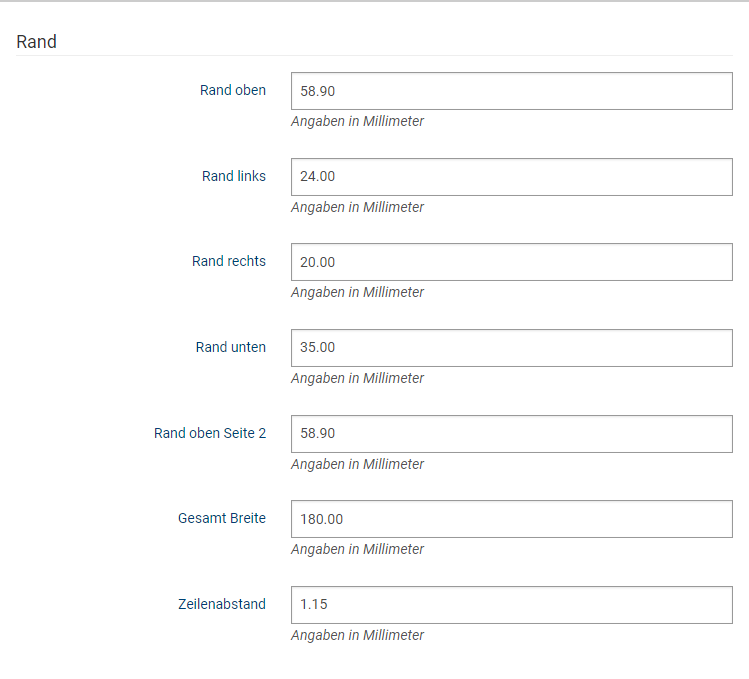Click the Rand oben label
The width and height of the screenshot is (749, 679).
(233, 90)
